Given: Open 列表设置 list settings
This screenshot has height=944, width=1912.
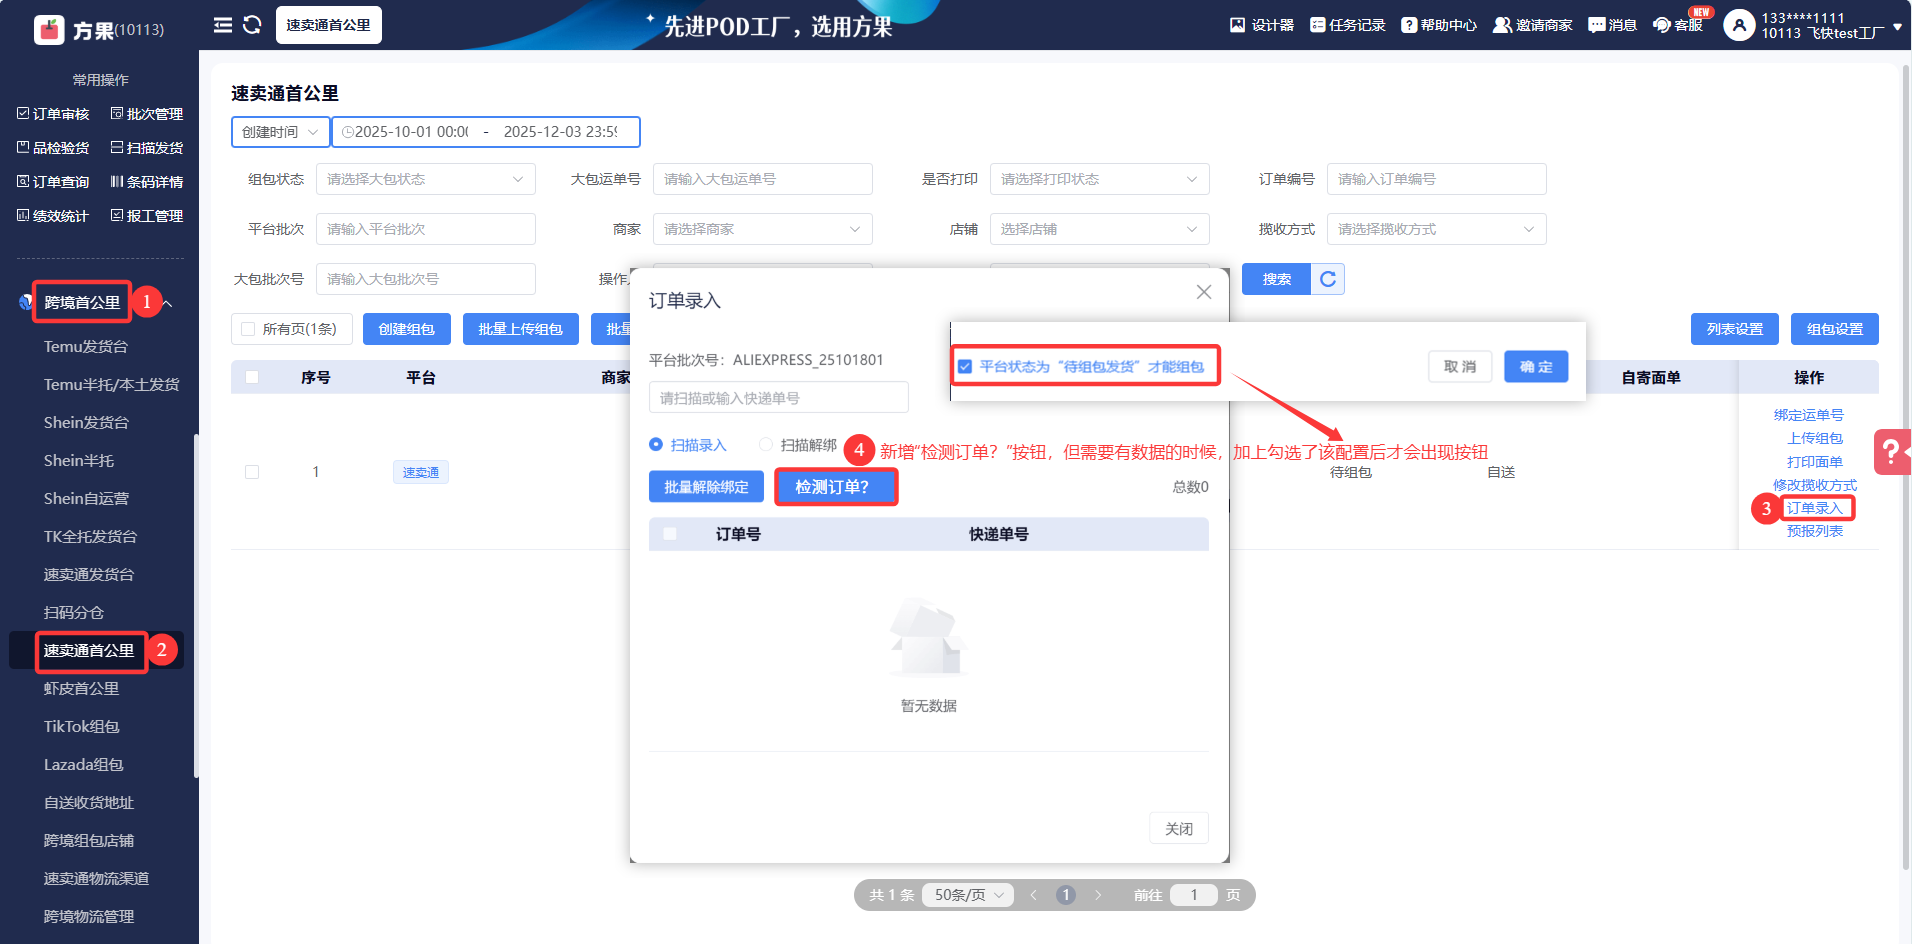Looking at the screenshot, I should (x=1735, y=329).
